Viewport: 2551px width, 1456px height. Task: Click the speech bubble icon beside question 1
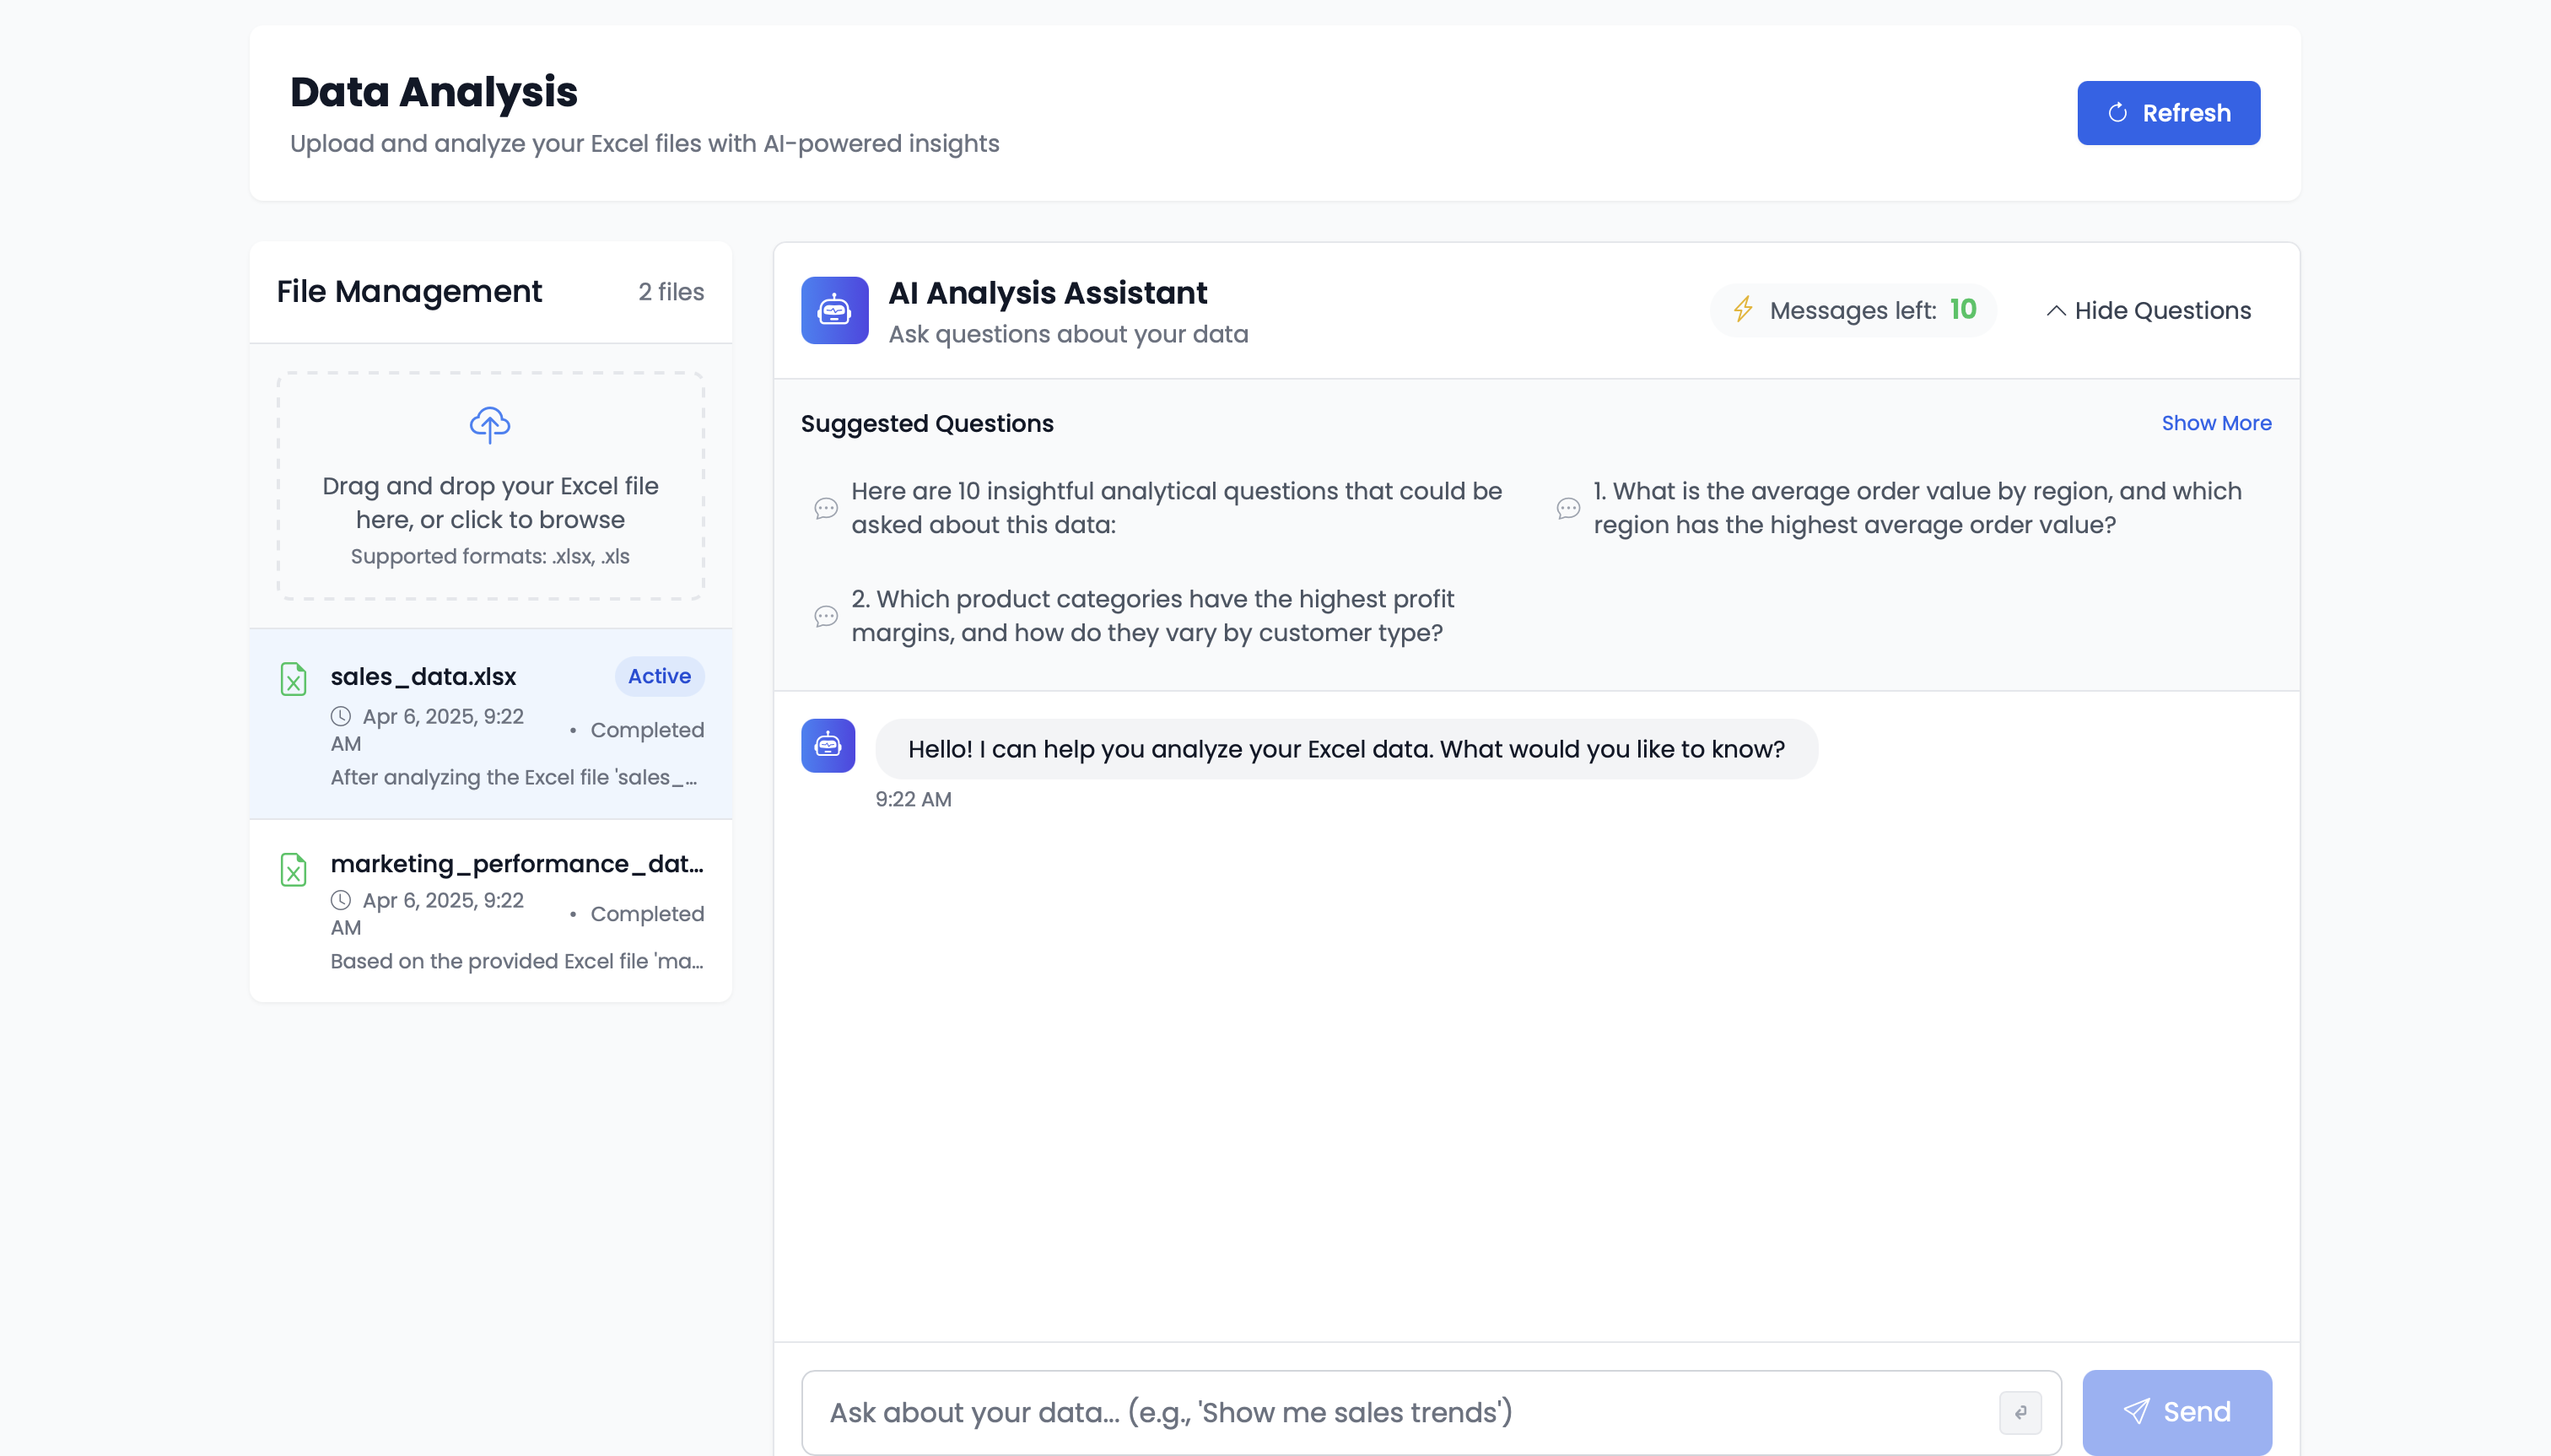click(1567, 508)
